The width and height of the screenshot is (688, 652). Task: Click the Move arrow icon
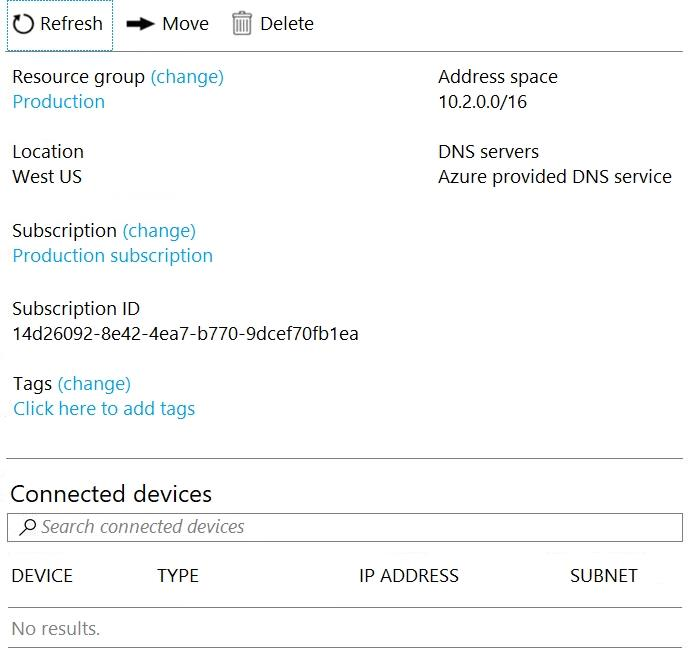pos(141,24)
